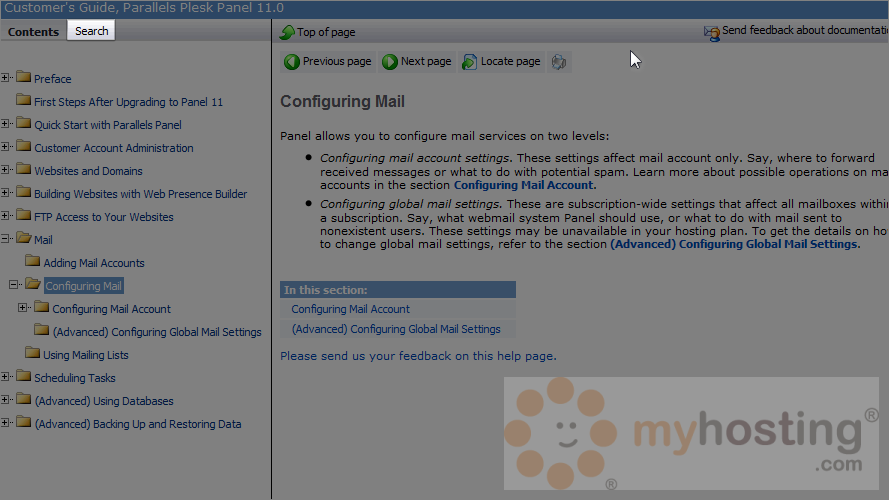Click folder icon for First Steps After Upgrading

click(23, 100)
